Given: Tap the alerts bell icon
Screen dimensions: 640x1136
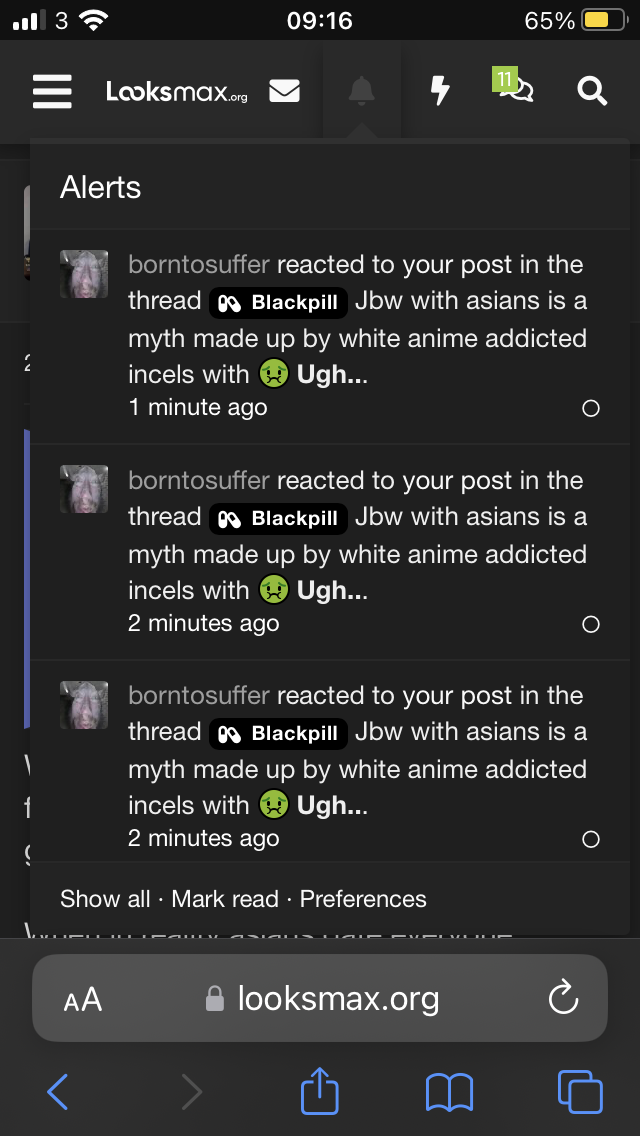Looking at the screenshot, I should pyautogui.click(x=362, y=92).
